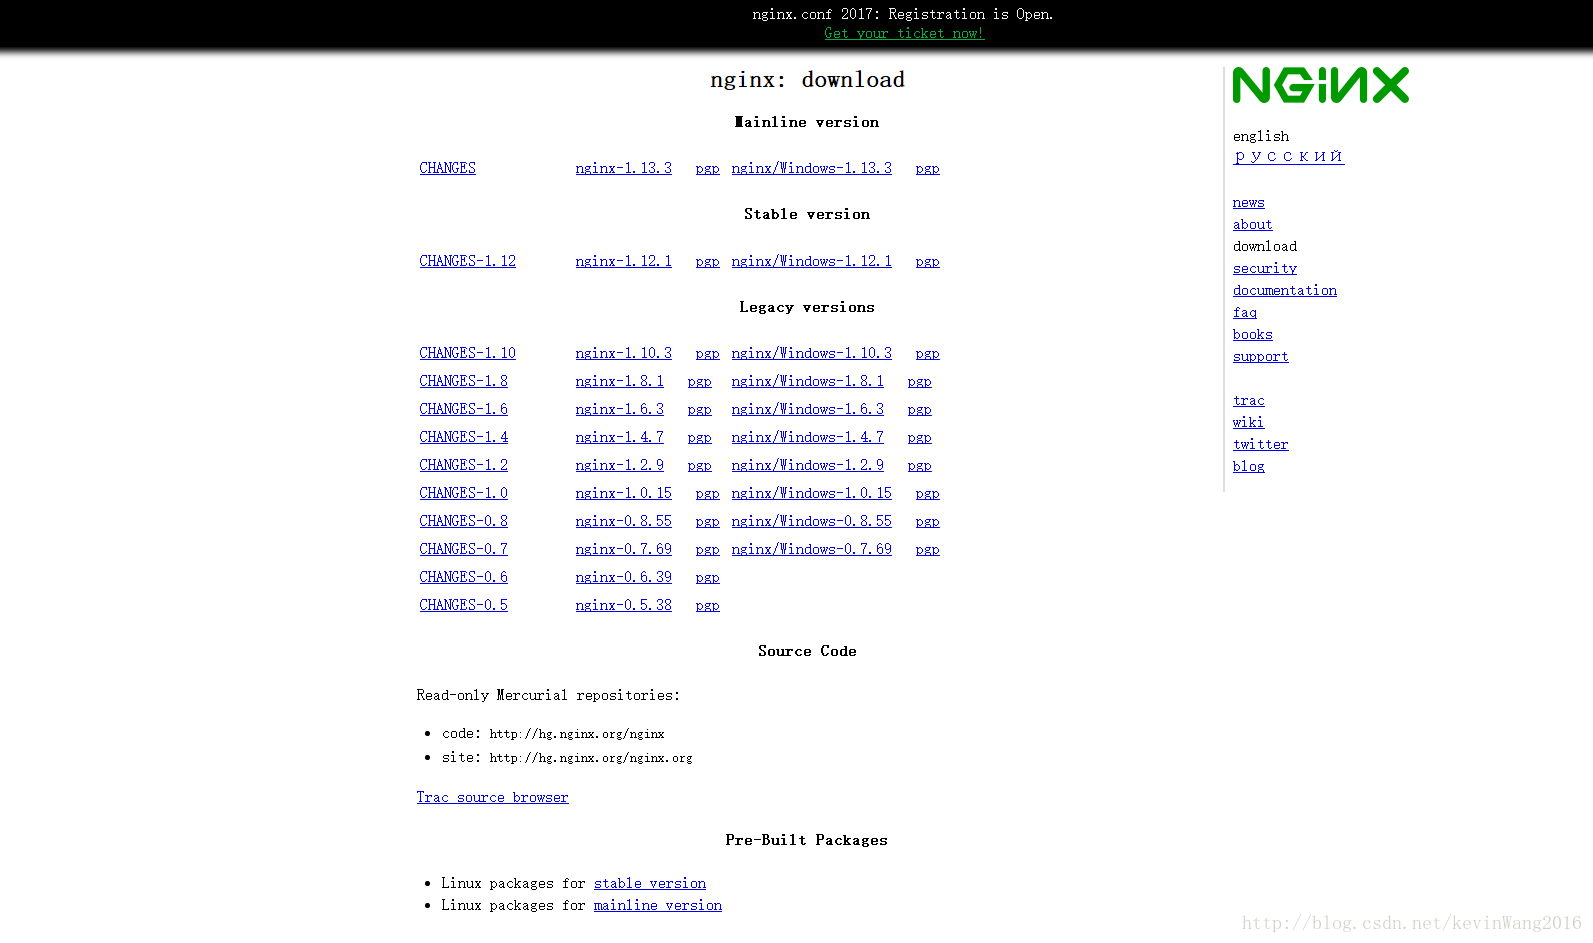Open pgp link next to nginx-1.12.1
Viewport: 1593px width, 943px height.
[x=707, y=262]
